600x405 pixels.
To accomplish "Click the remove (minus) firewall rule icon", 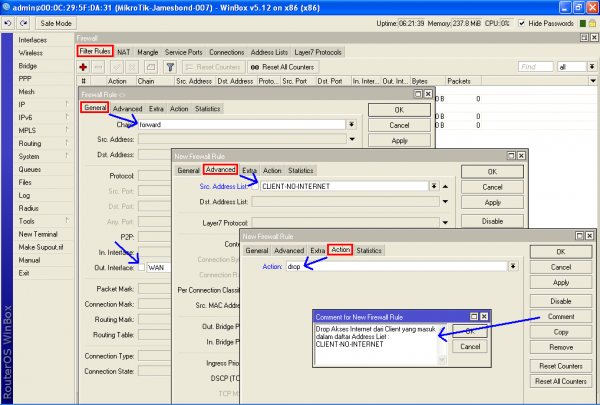I will click(98, 67).
